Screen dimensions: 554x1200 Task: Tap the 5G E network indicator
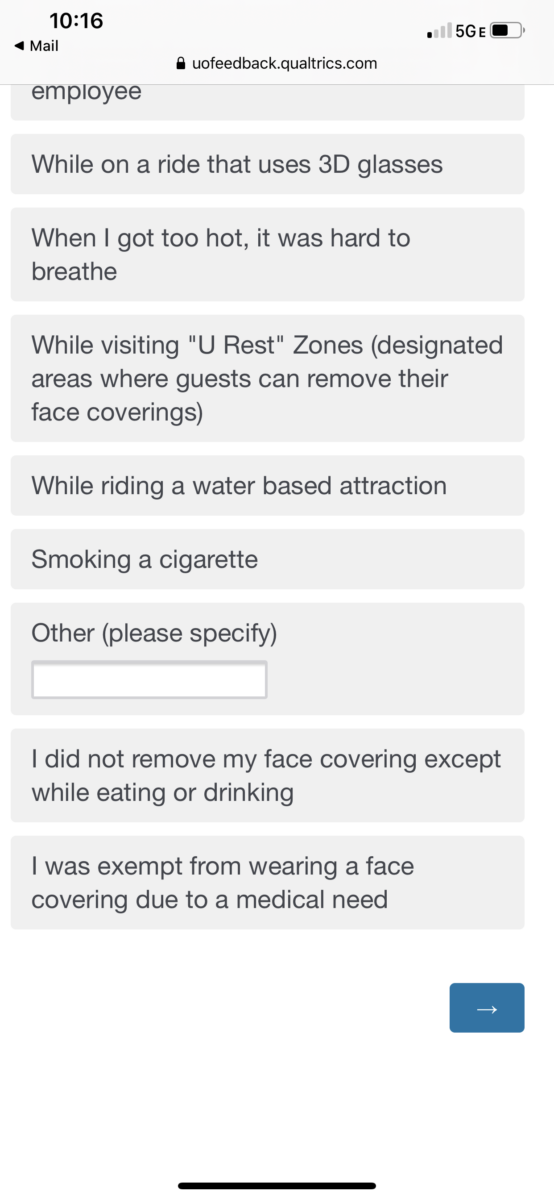[x=470, y=31]
